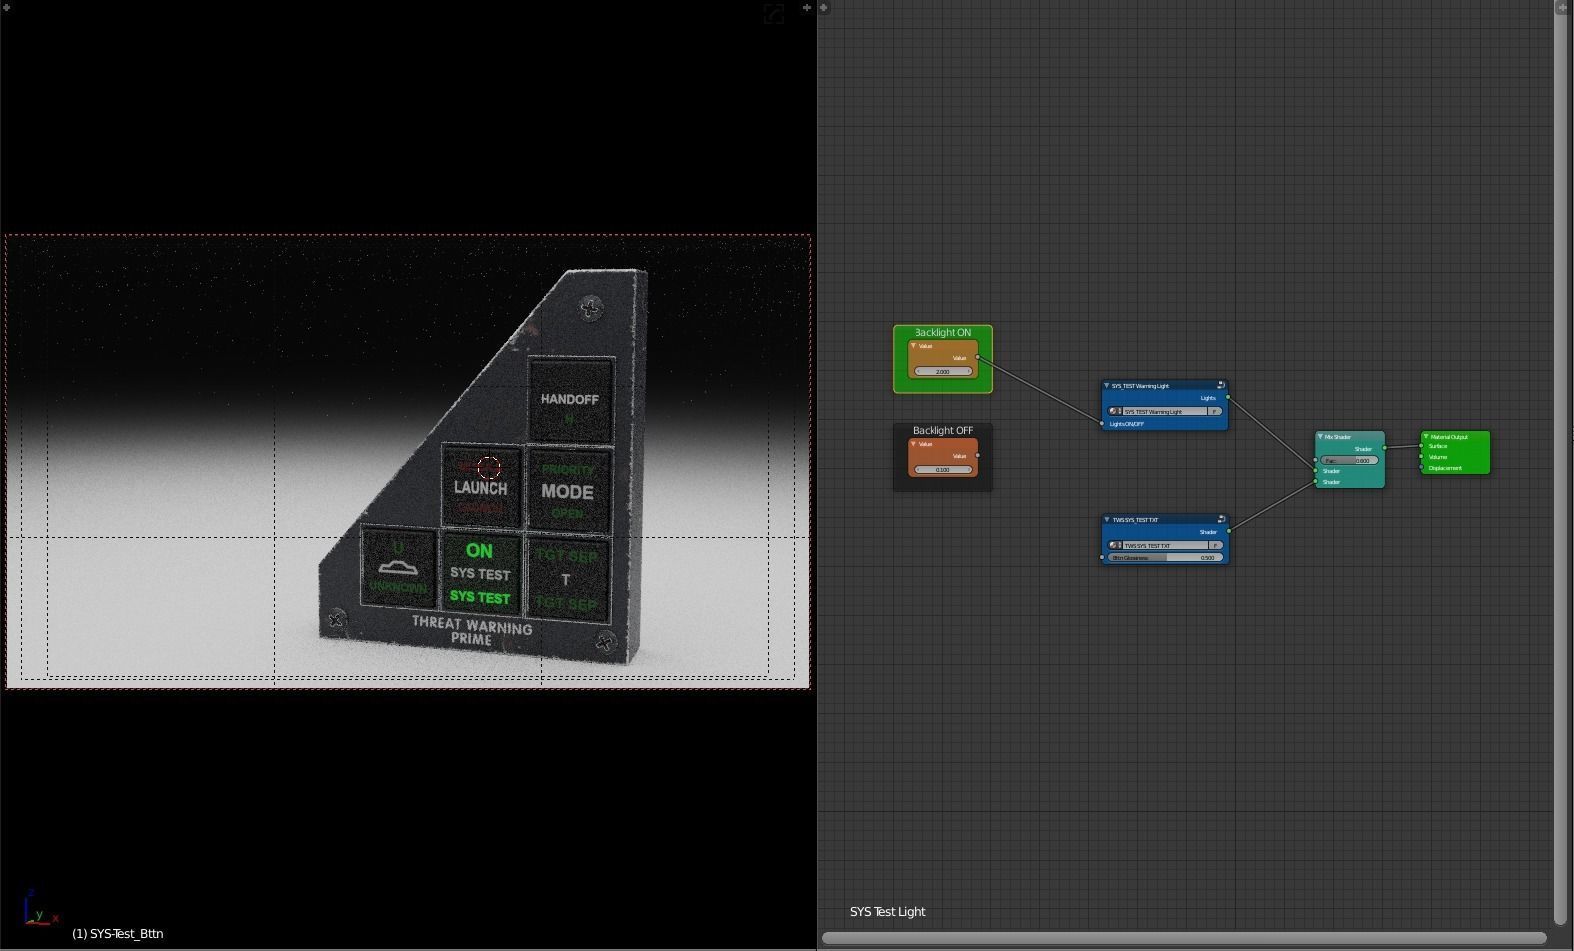1574x951 pixels.
Task: Click the LightsON/OFF input socket
Action: 1102,424
